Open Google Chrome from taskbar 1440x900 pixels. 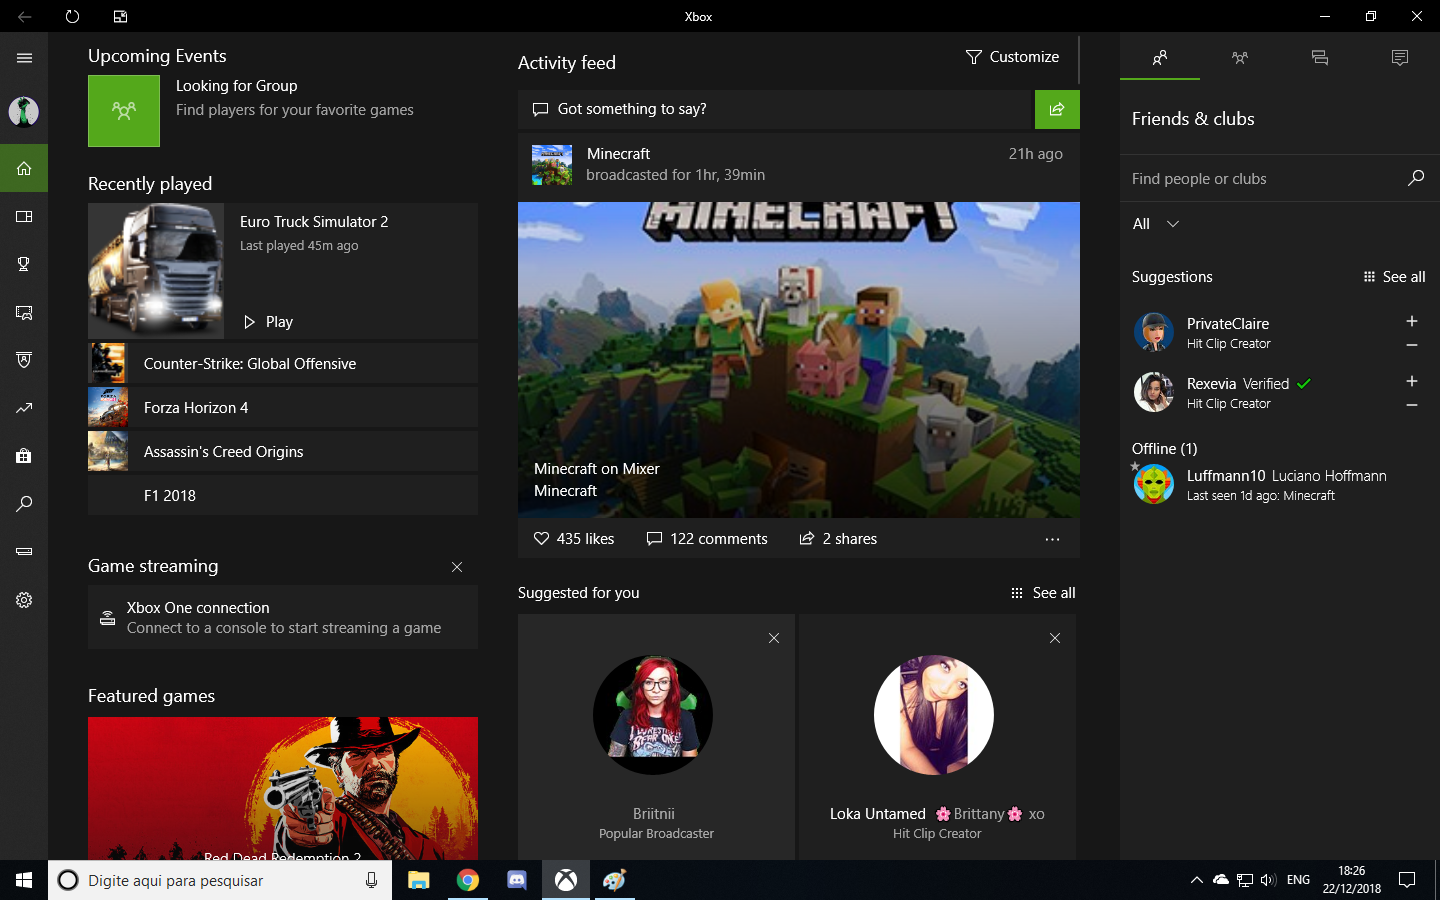pyautogui.click(x=468, y=880)
